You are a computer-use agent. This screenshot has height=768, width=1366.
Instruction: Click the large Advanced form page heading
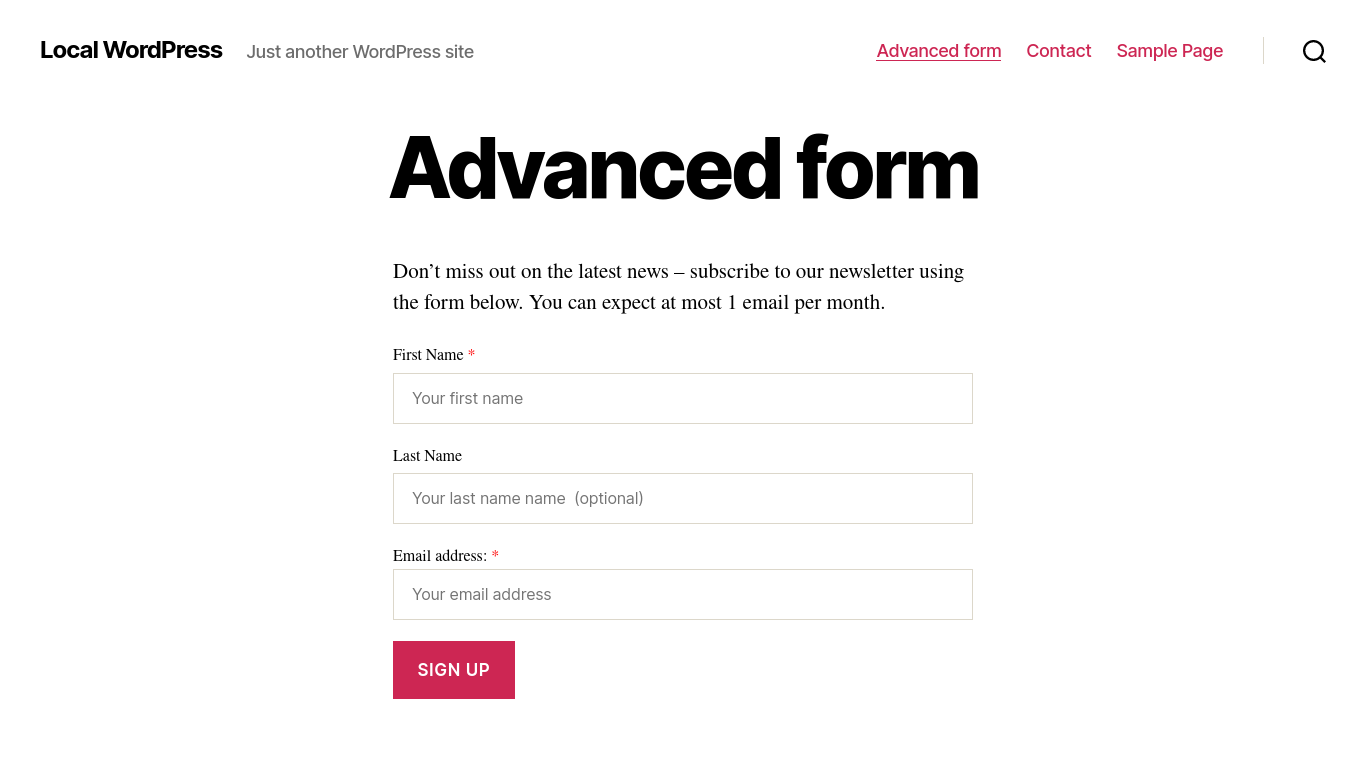click(683, 168)
